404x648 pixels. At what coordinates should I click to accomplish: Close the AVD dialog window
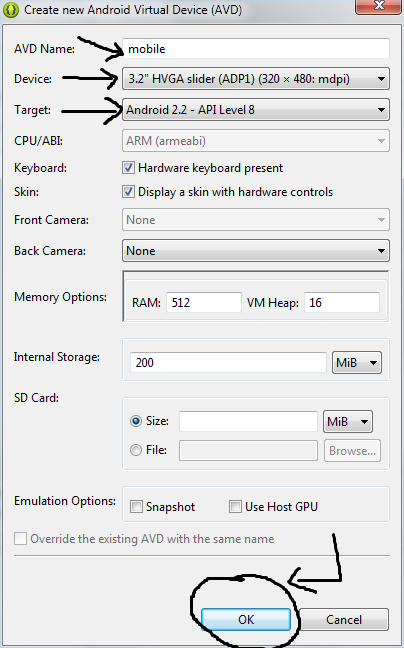click(x=379, y=6)
